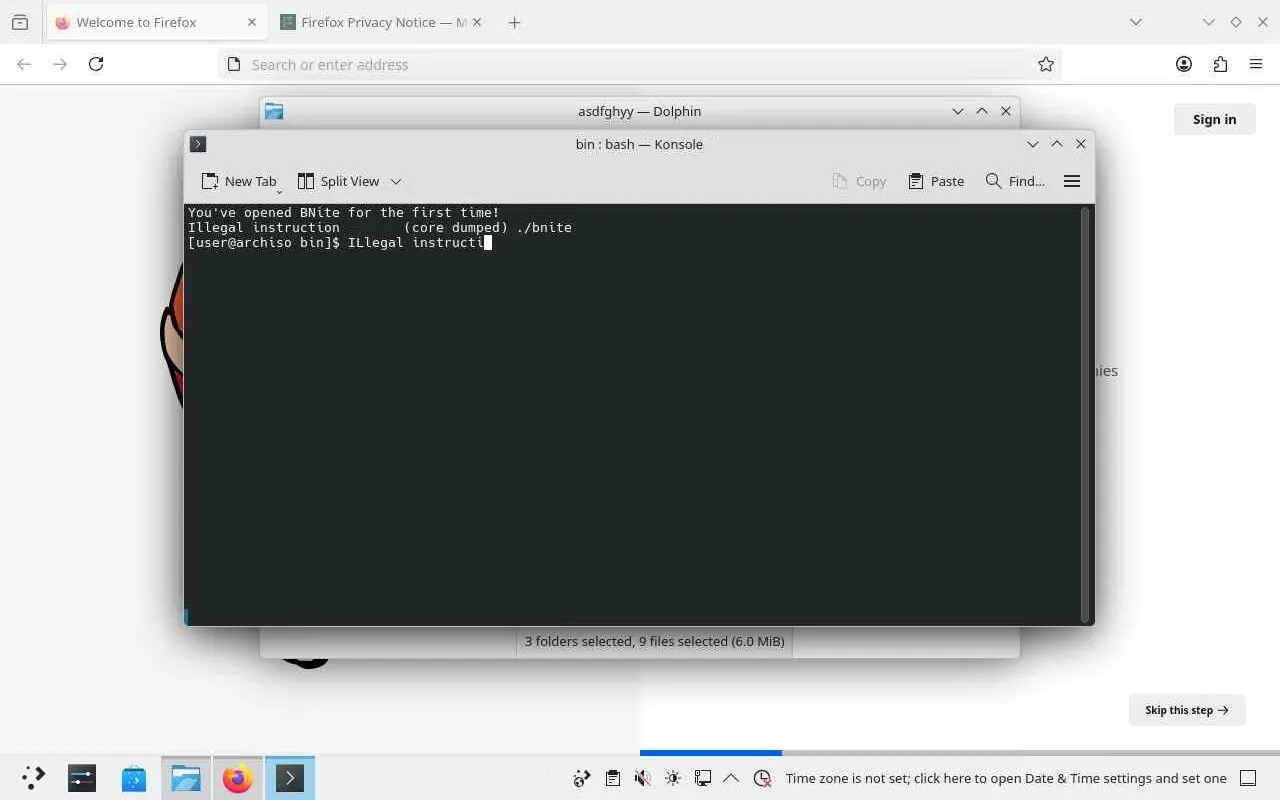The image size is (1280, 800).
Task: Click the Dolphin title bar 'asdfghyy — Dolphin'
Action: click(x=640, y=111)
